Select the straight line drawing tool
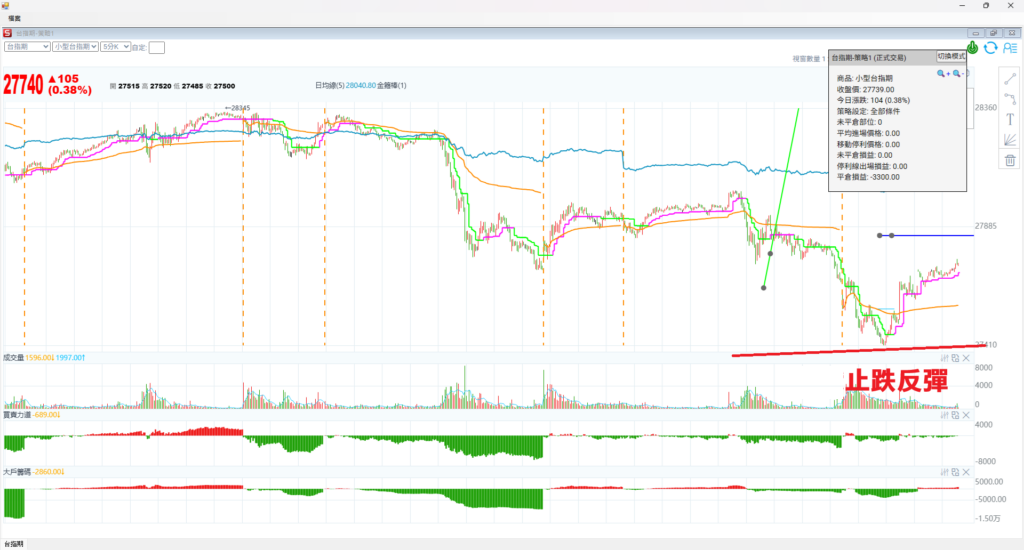 click(1010, 78)
